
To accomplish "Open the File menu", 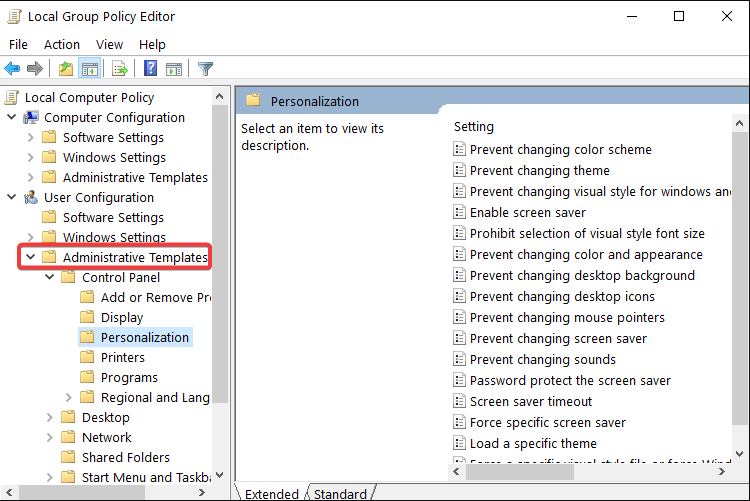I will 18,45.
